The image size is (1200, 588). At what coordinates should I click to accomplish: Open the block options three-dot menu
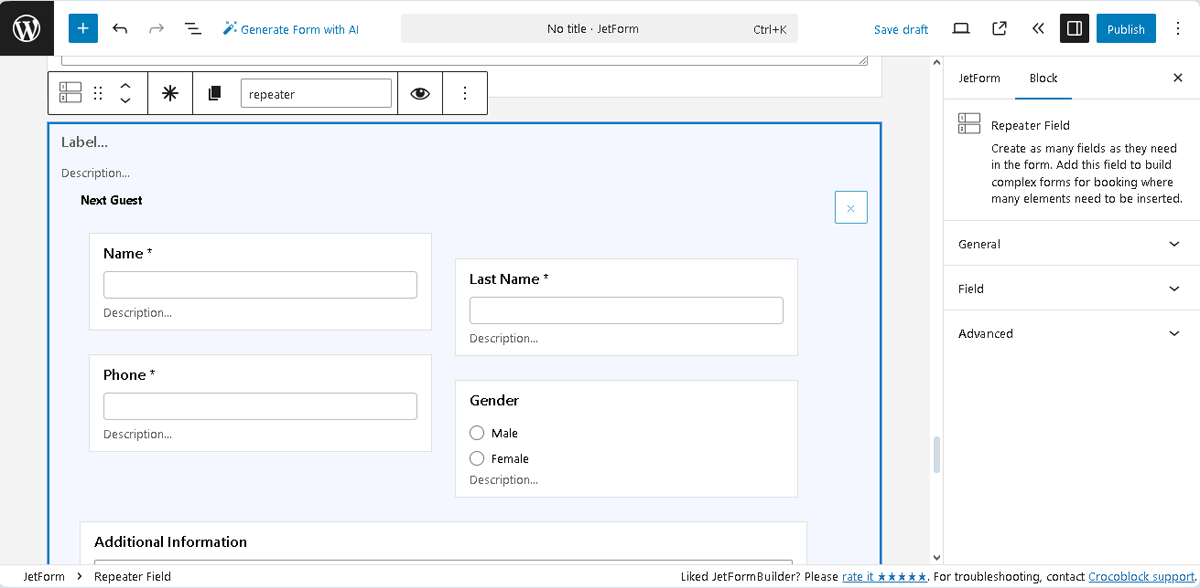pos(465,93)
